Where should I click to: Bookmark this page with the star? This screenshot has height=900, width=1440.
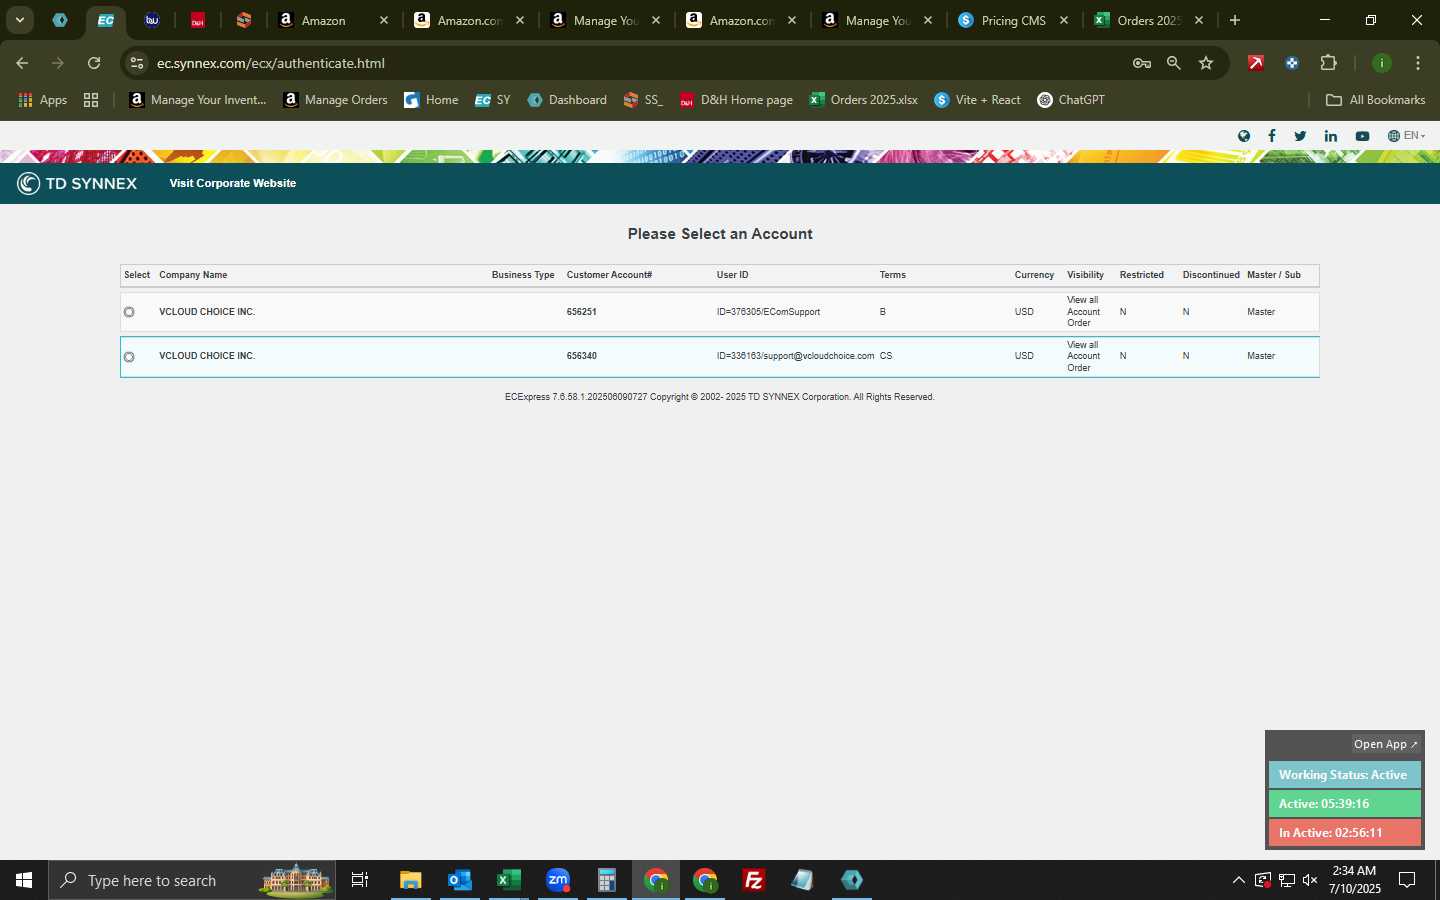click(1206, 63)
